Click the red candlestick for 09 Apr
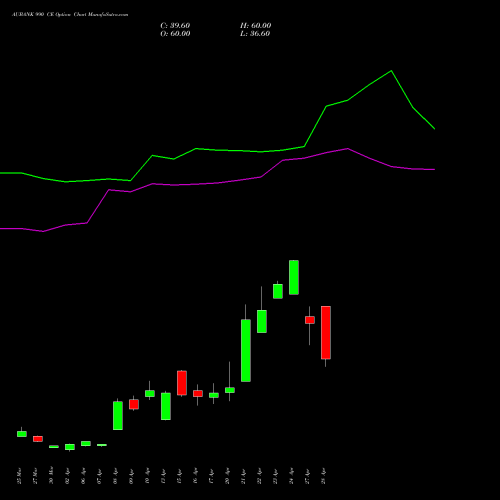Image resolution: width=500 pixels, height=500 pixels. click(x=134, y=404)
